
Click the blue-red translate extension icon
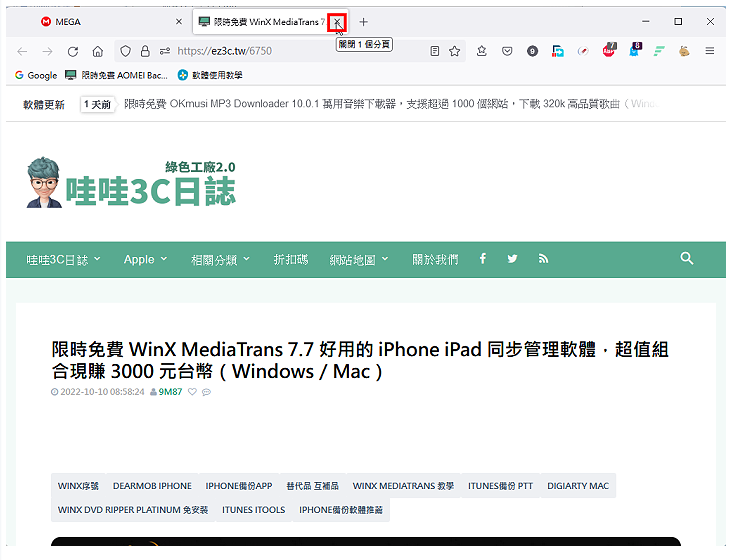coord(558,51)
